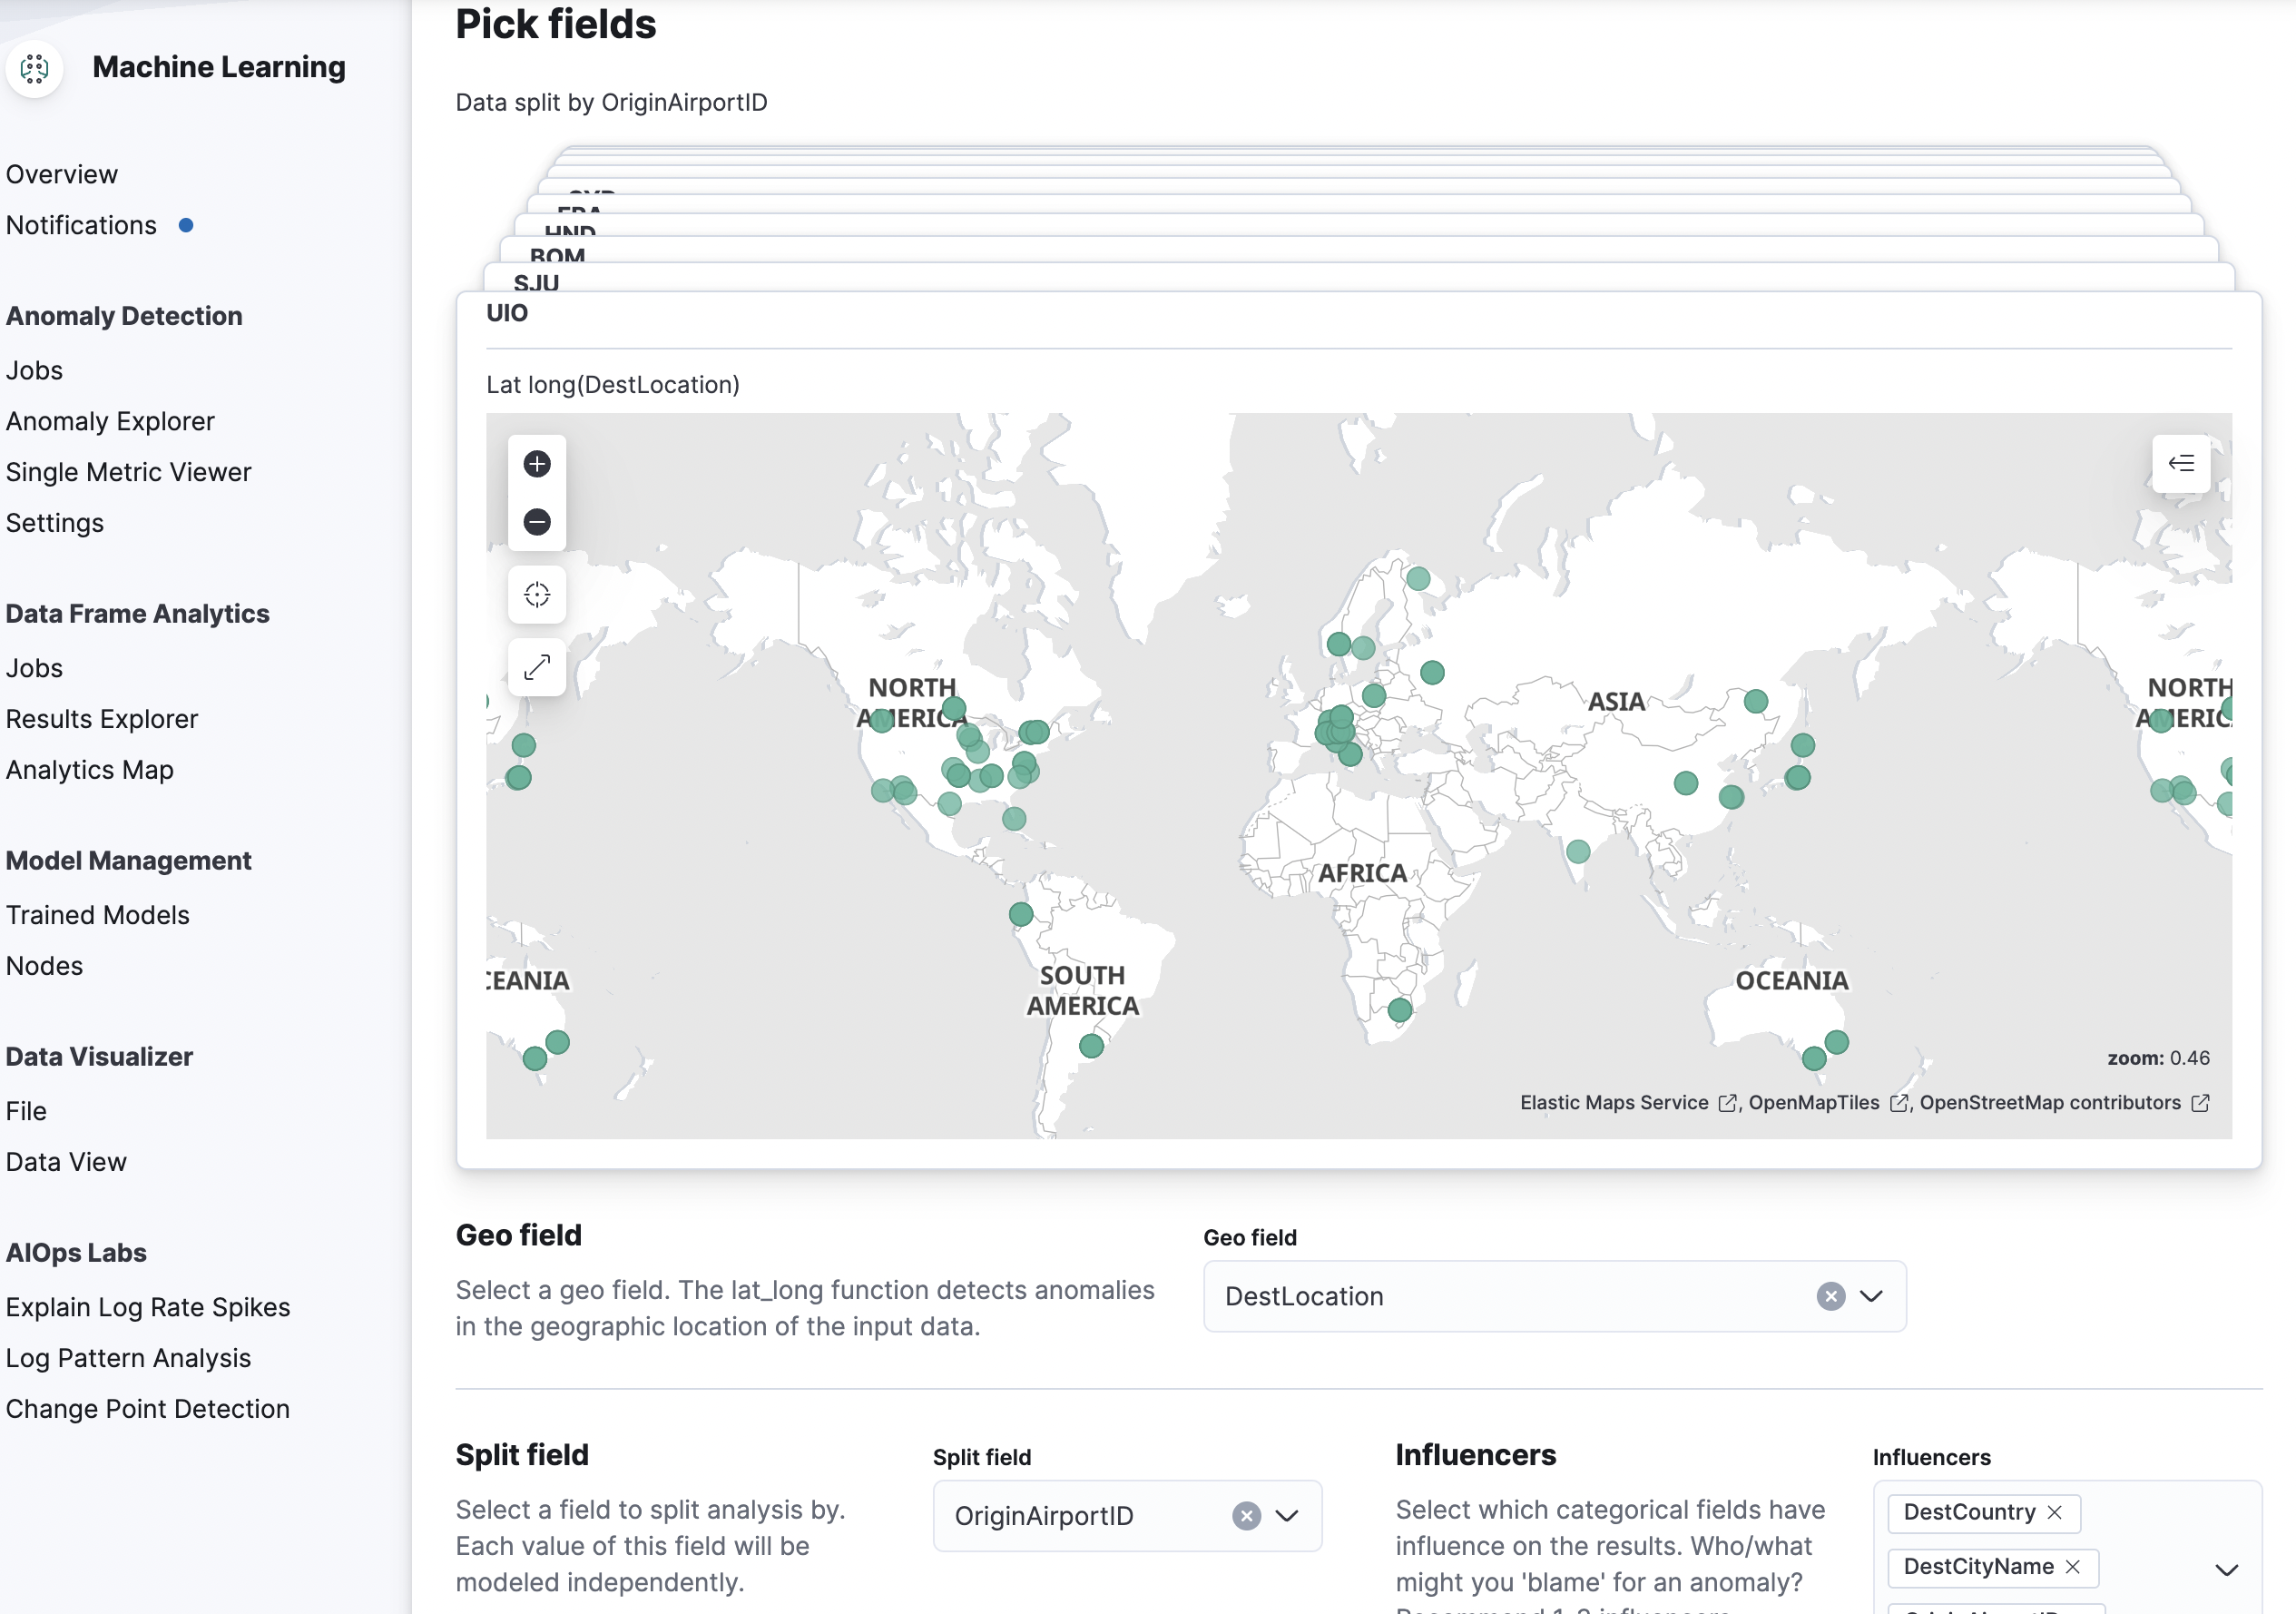Navigate to Trained Models page
This screenshot has height=1614, width=2296.
click(98, 915)
